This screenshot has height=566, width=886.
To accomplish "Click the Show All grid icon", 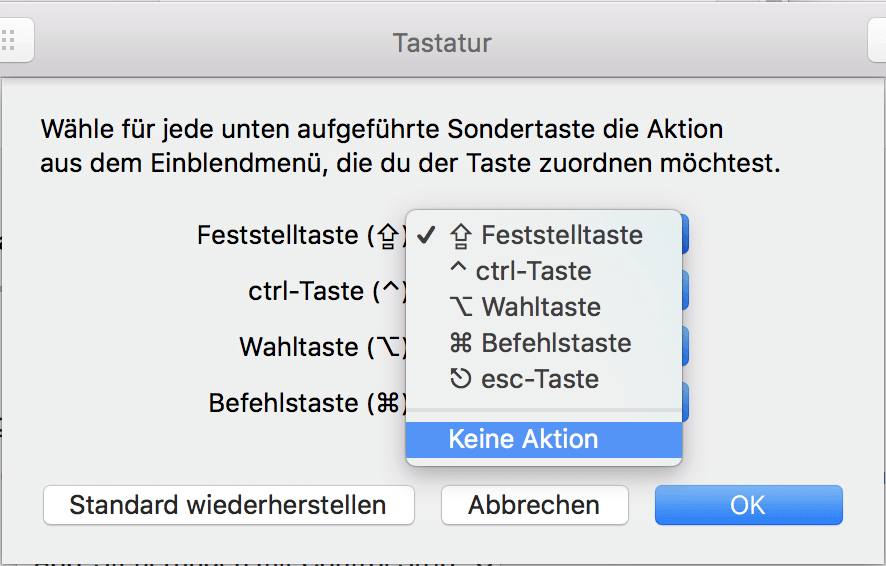I will 10,41.
